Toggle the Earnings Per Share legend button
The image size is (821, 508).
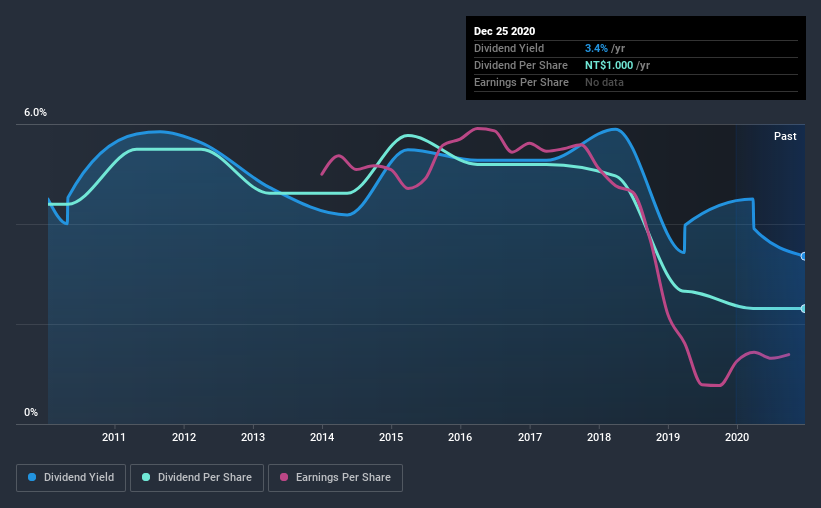pos(335,478)
